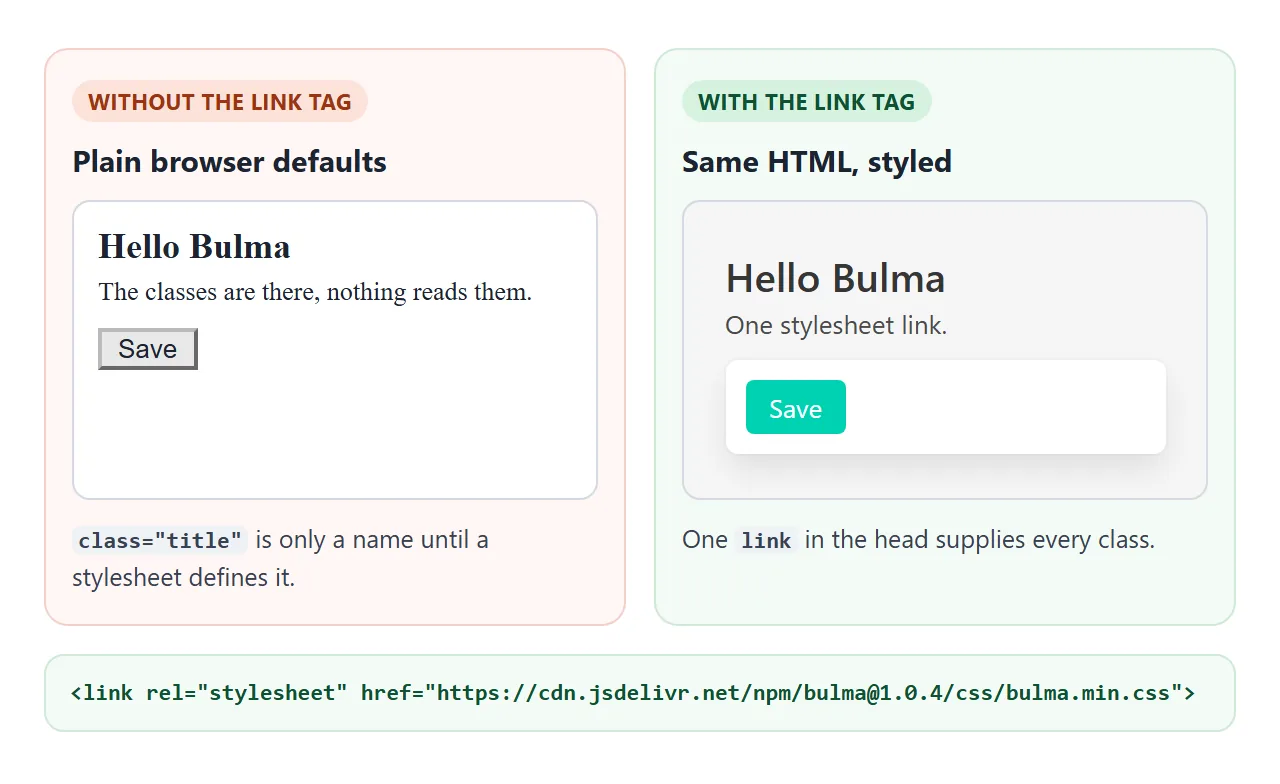The image size is (1280, 784).
Task: Click the "Hello Bulma" title in the styled preview
Action: tap(836, 278)
